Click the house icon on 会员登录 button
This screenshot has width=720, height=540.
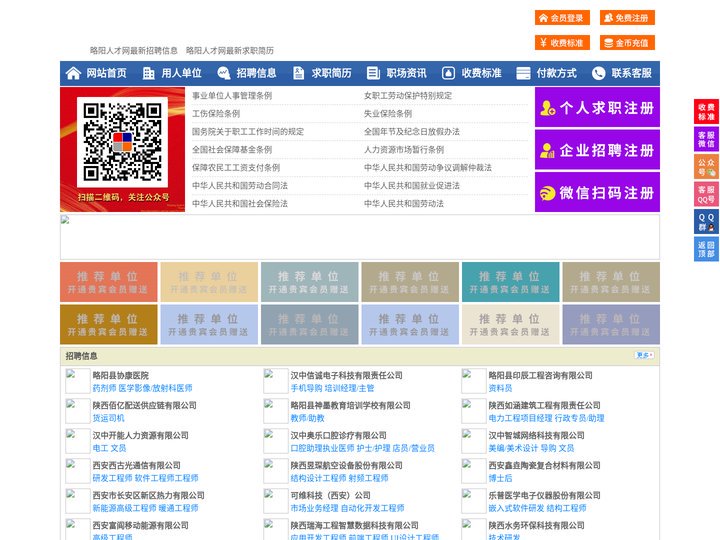543,18
